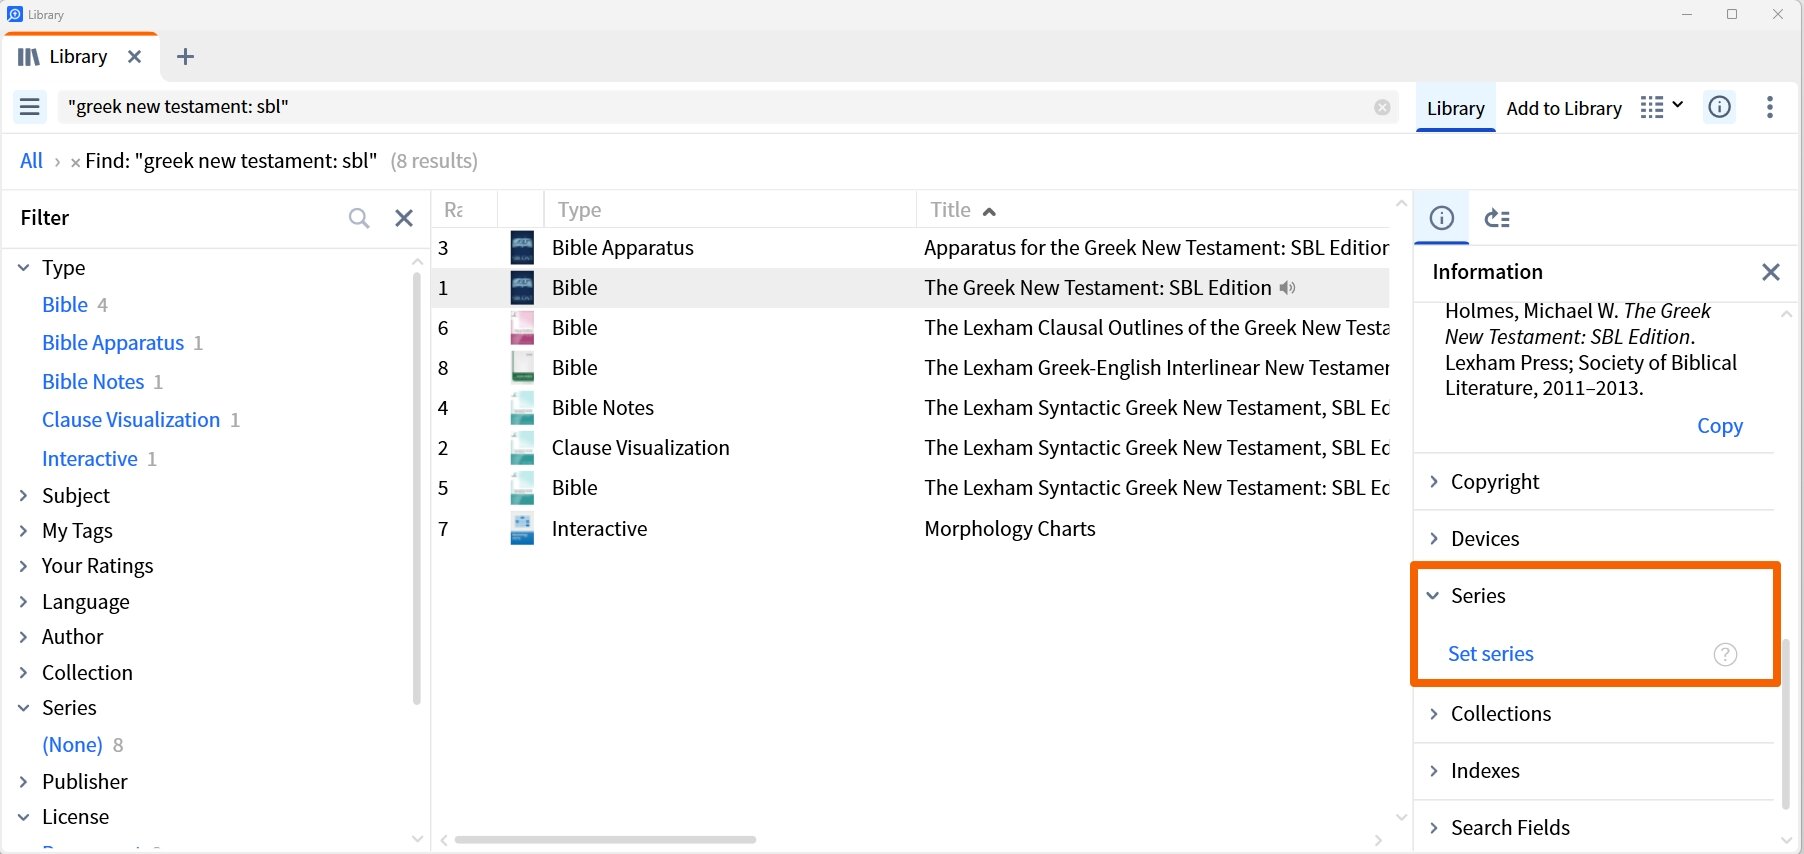Add a new tab with plus icon
The height and width of the screenshot is (854, 1804).
[x=185, y=57]
